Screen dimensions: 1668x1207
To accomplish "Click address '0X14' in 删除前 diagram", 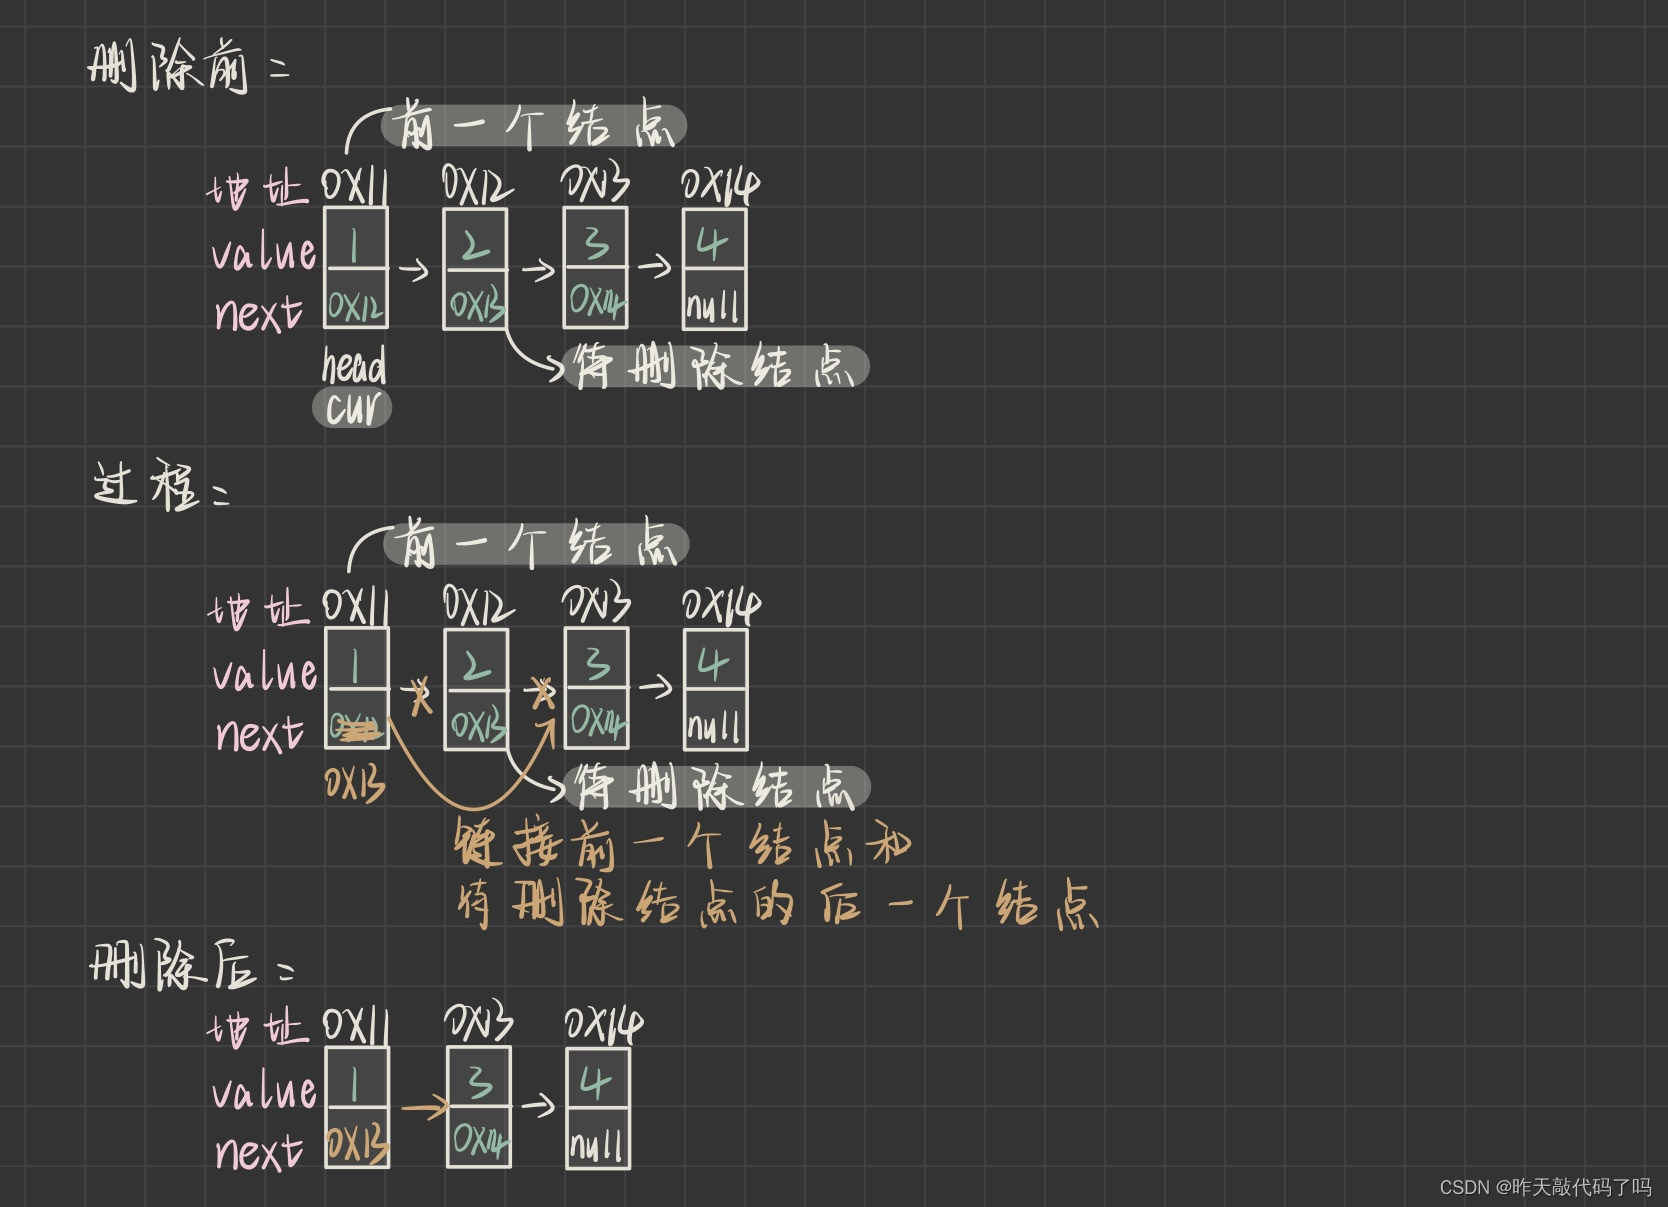I will 720,185.
